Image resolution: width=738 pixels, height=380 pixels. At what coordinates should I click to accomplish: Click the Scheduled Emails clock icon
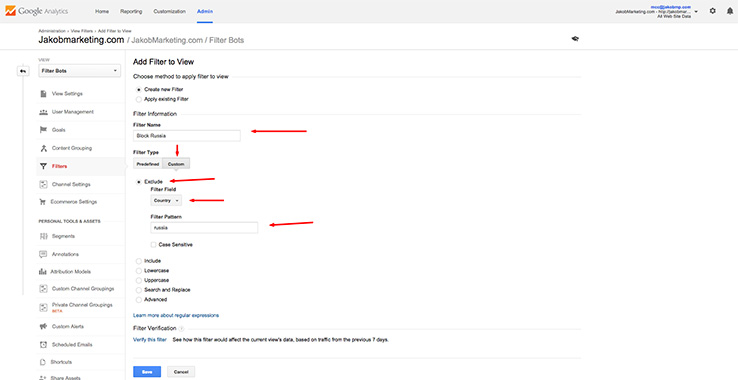43,345
